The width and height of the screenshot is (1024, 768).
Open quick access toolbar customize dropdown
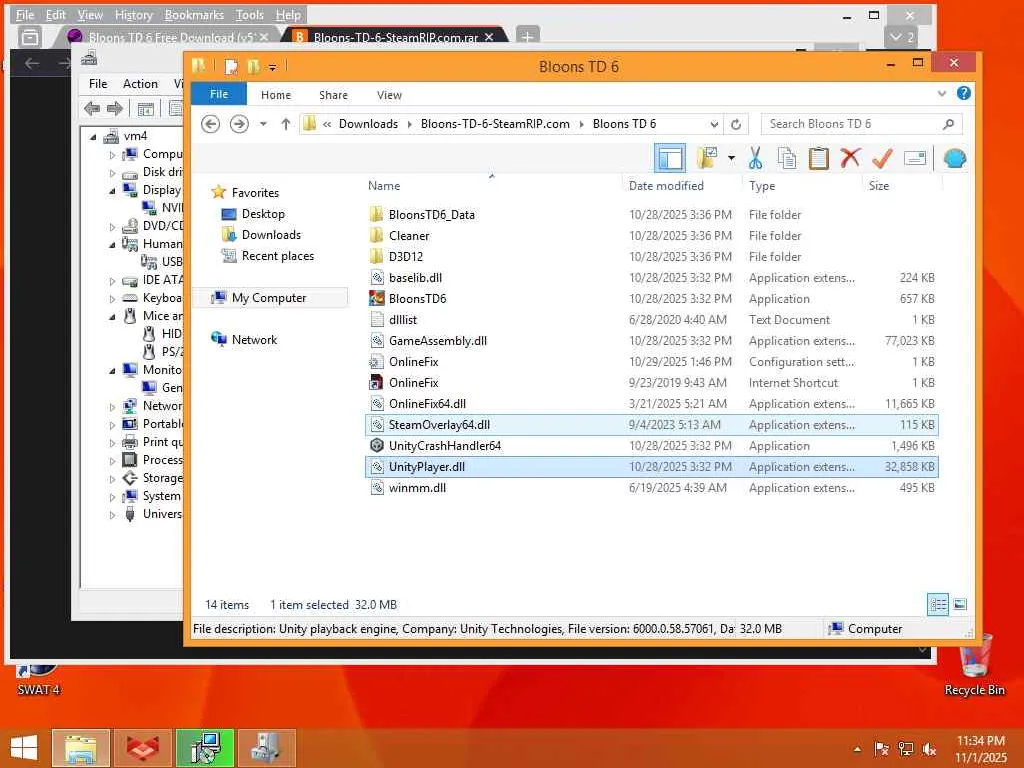(x=272, y=67)
